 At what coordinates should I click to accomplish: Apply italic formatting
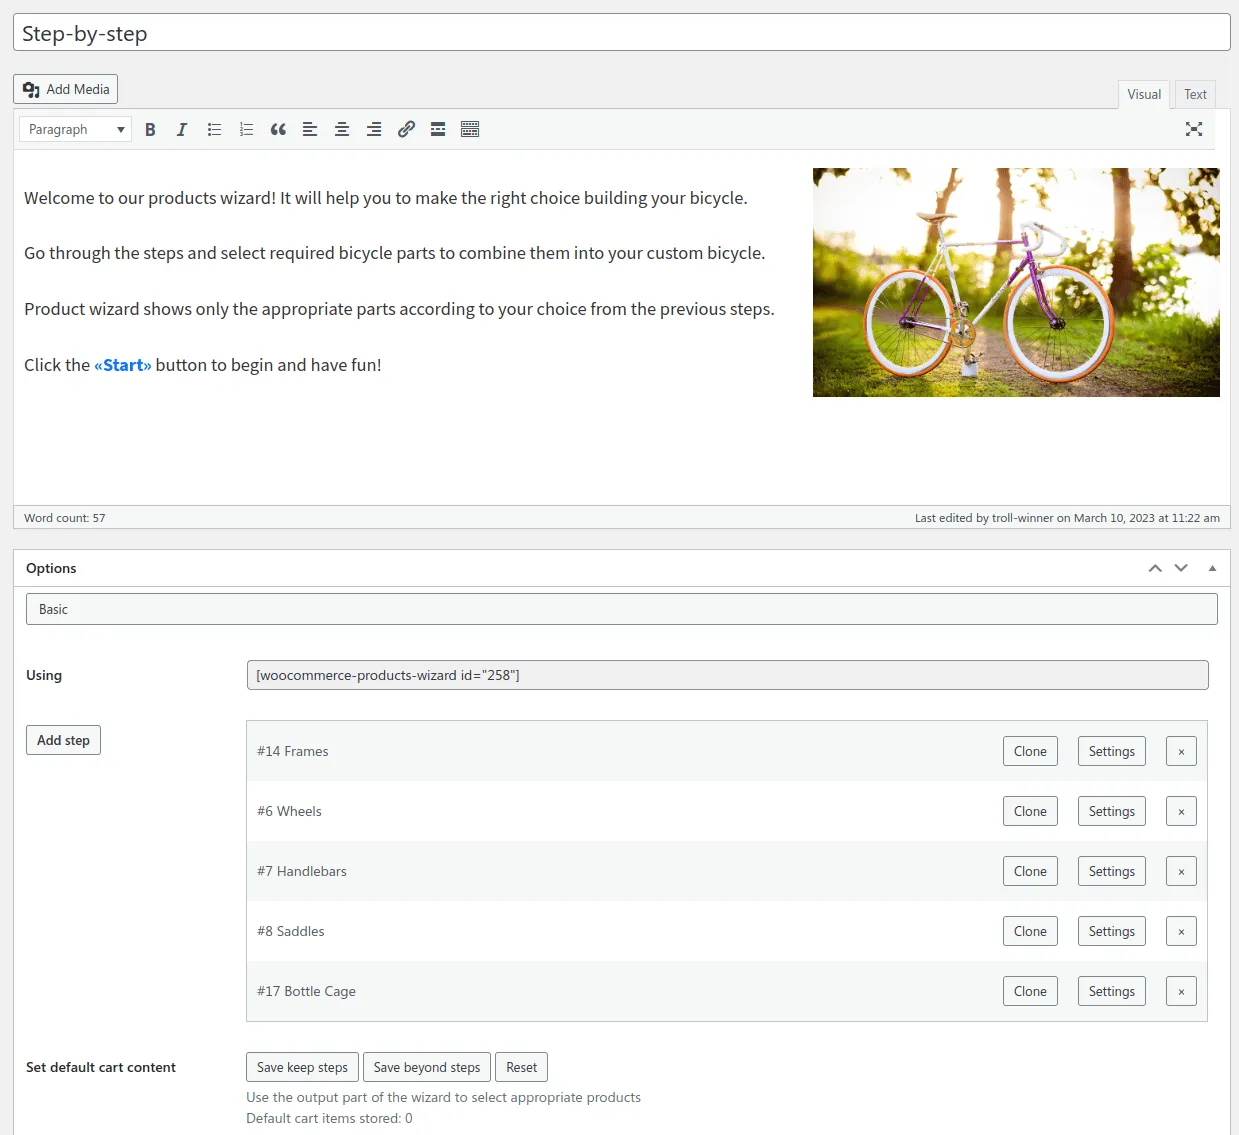point(182,129)
